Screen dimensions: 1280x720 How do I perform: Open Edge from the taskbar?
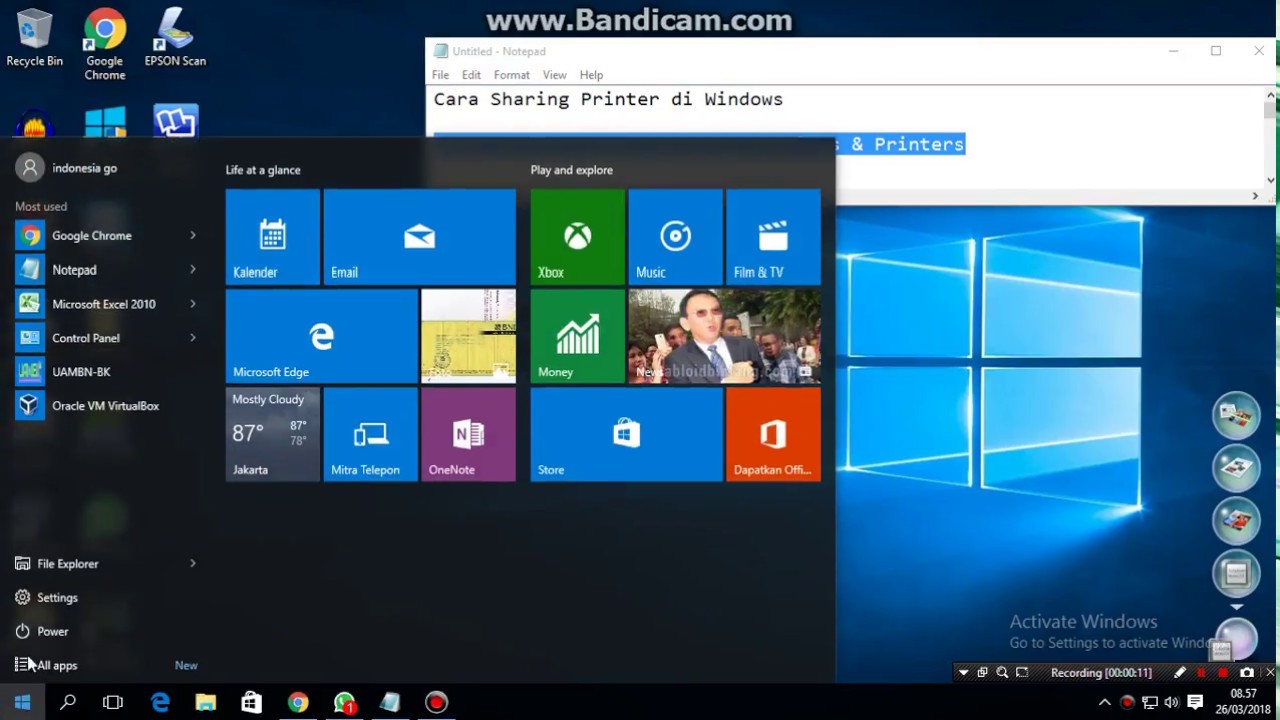pyautogui.click(x=160, y=703)
